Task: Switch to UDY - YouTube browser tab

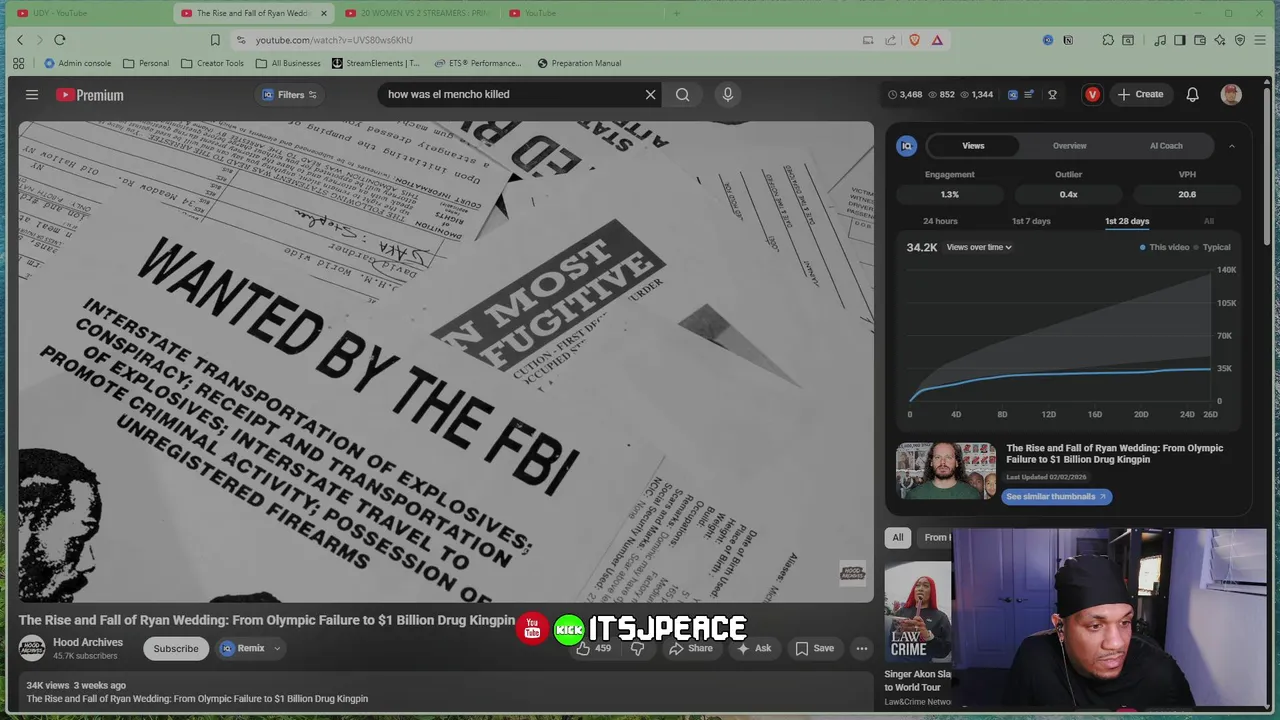Action: pyautogui.click(x=84, y=13)
